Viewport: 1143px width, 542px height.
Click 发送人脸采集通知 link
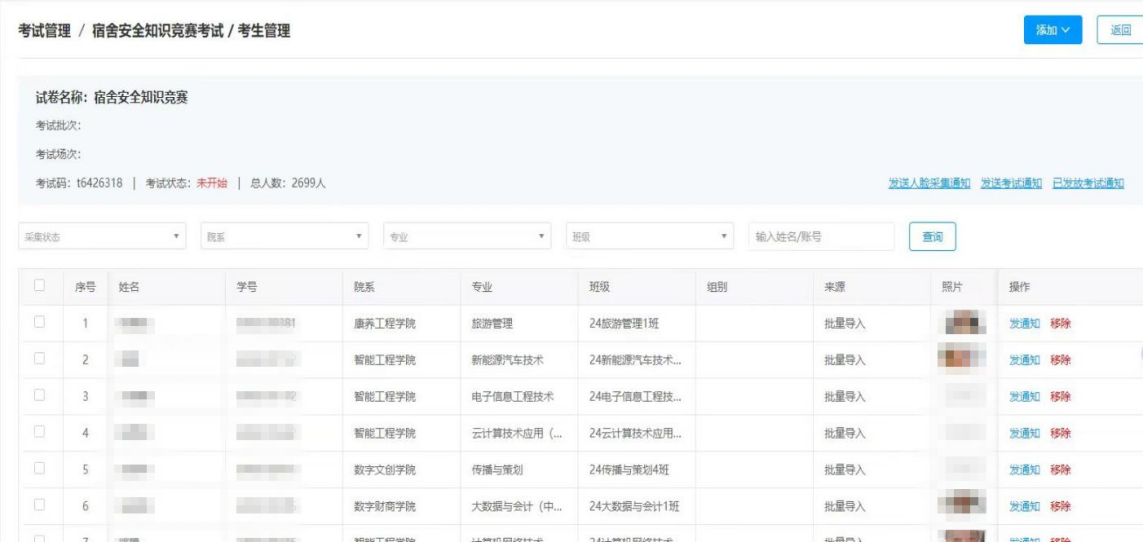pyautogui.click(x=929, y=183)
